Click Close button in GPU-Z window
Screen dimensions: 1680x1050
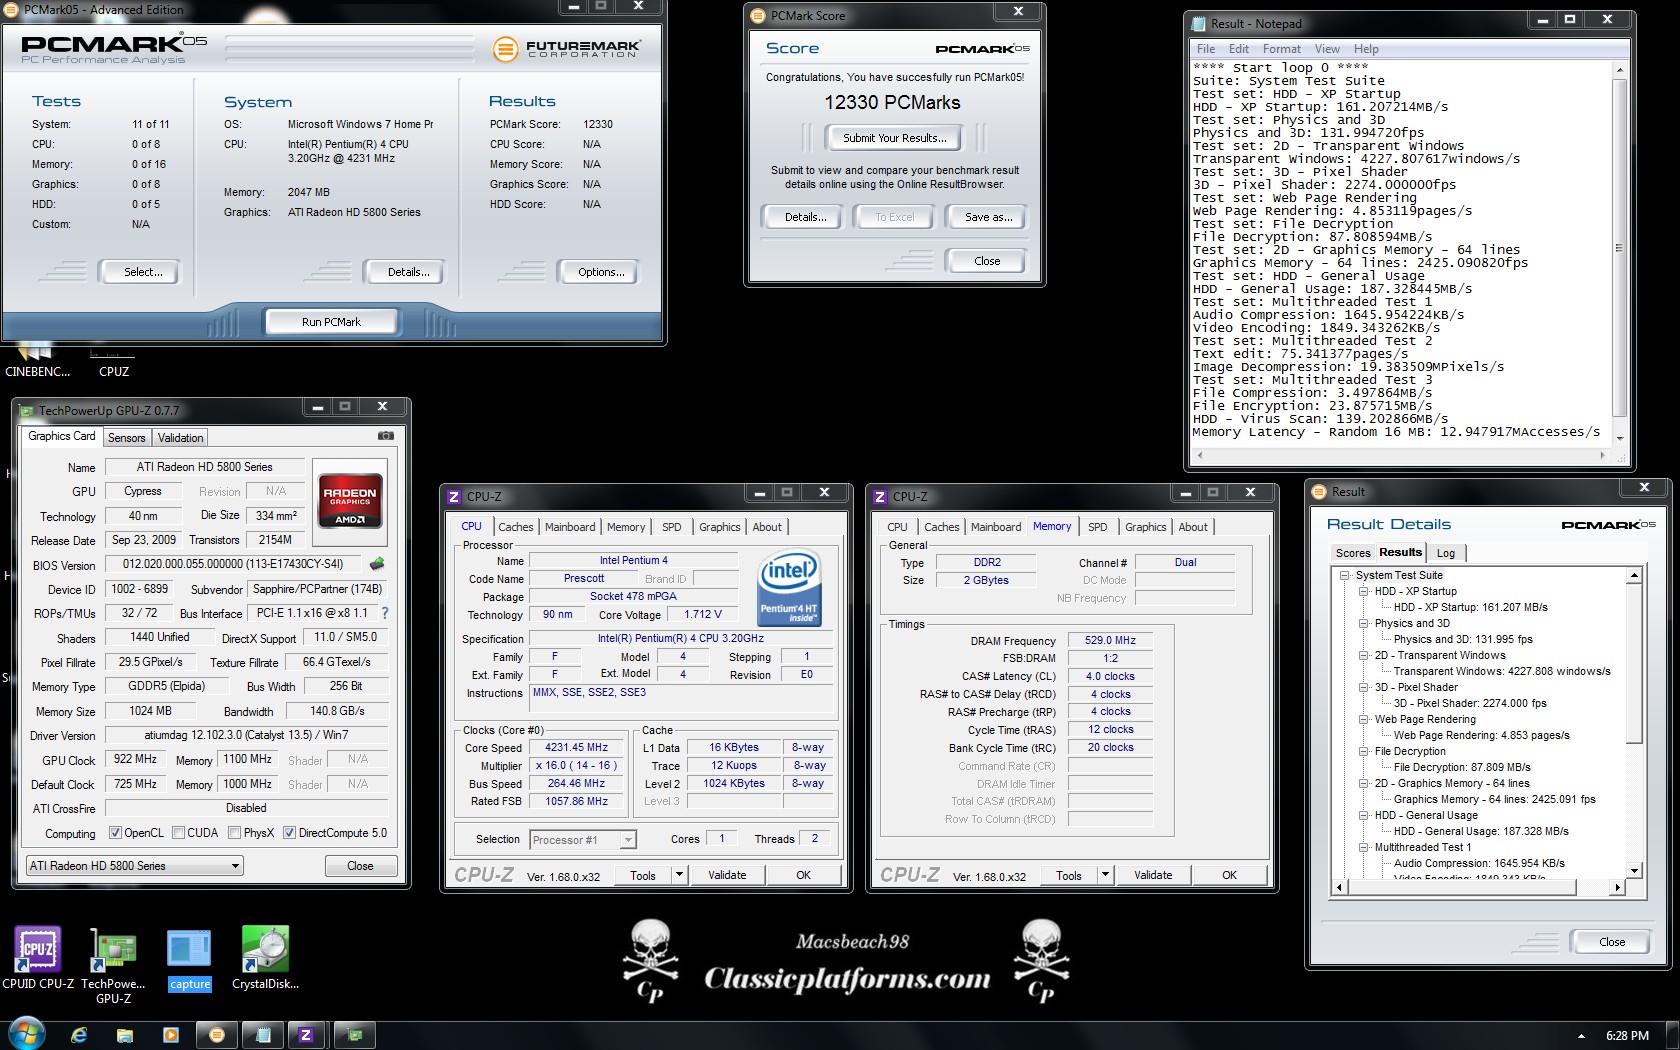coord(360,866)
